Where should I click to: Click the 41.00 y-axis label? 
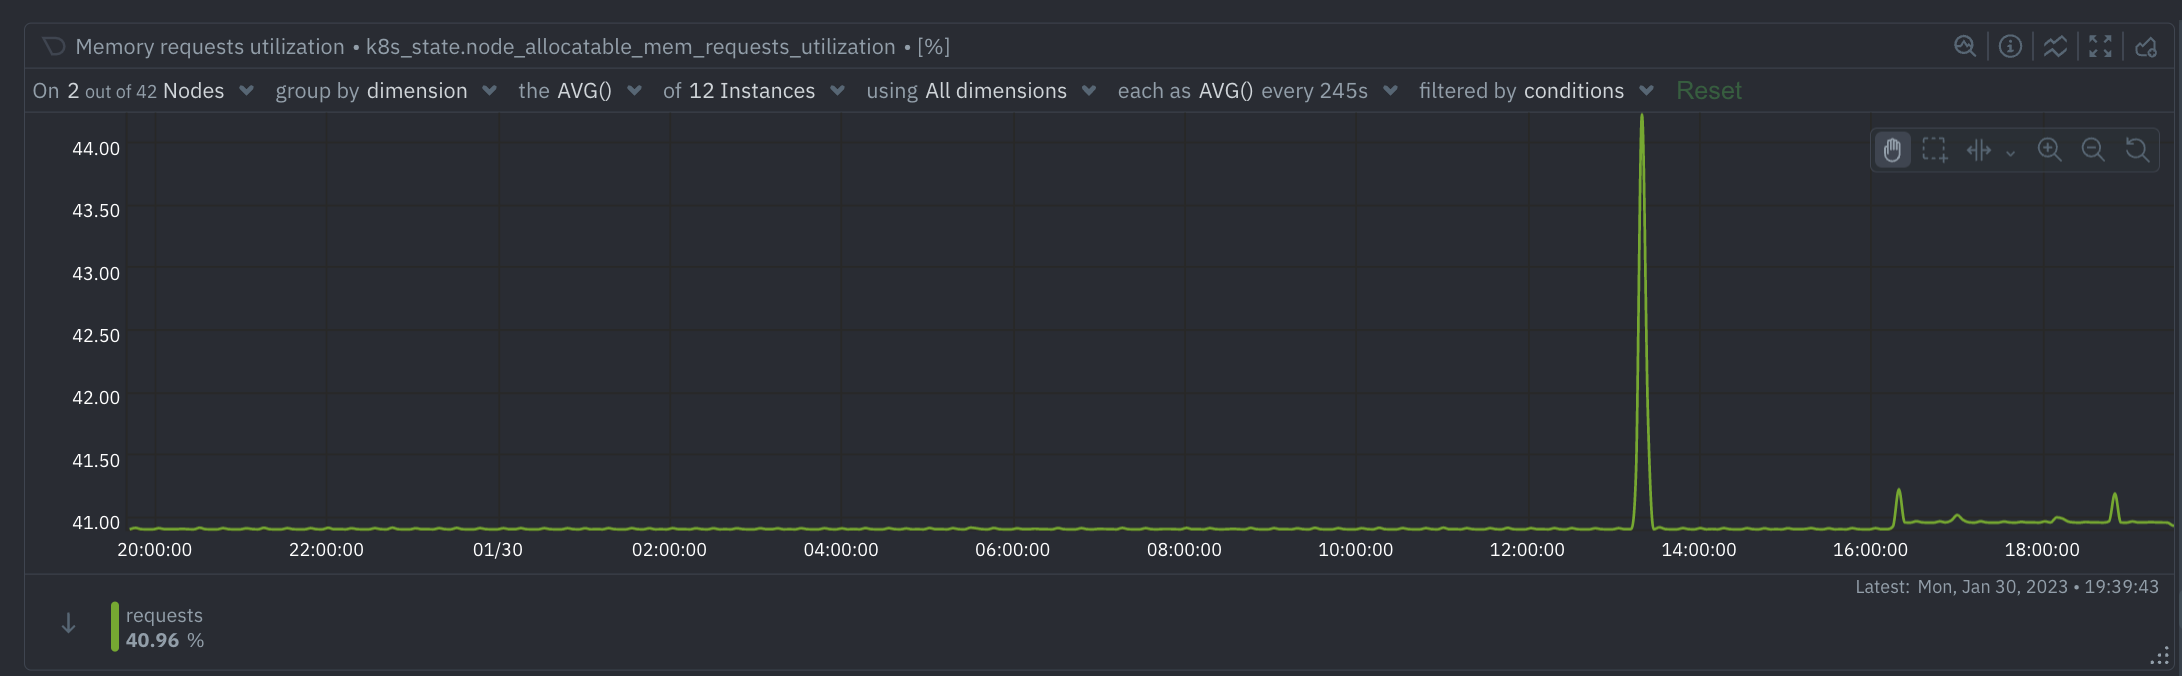96,523
